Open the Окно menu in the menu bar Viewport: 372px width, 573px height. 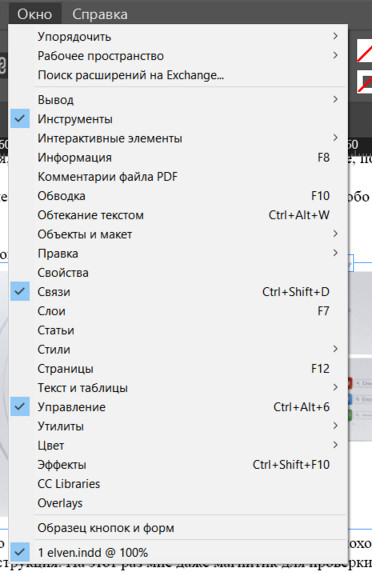click(35, 14)
